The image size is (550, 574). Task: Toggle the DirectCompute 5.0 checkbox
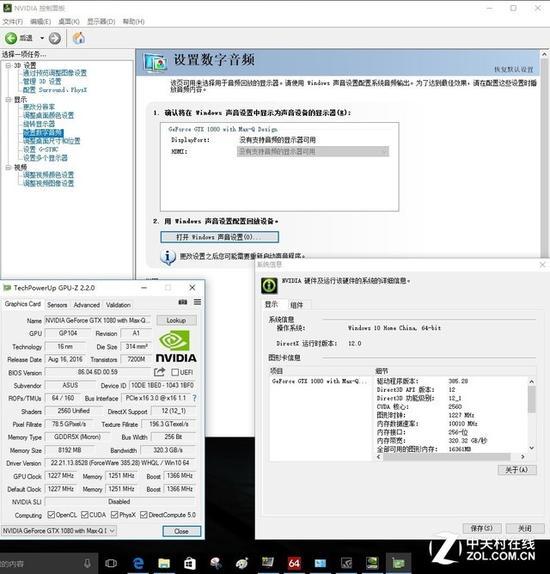144,515
